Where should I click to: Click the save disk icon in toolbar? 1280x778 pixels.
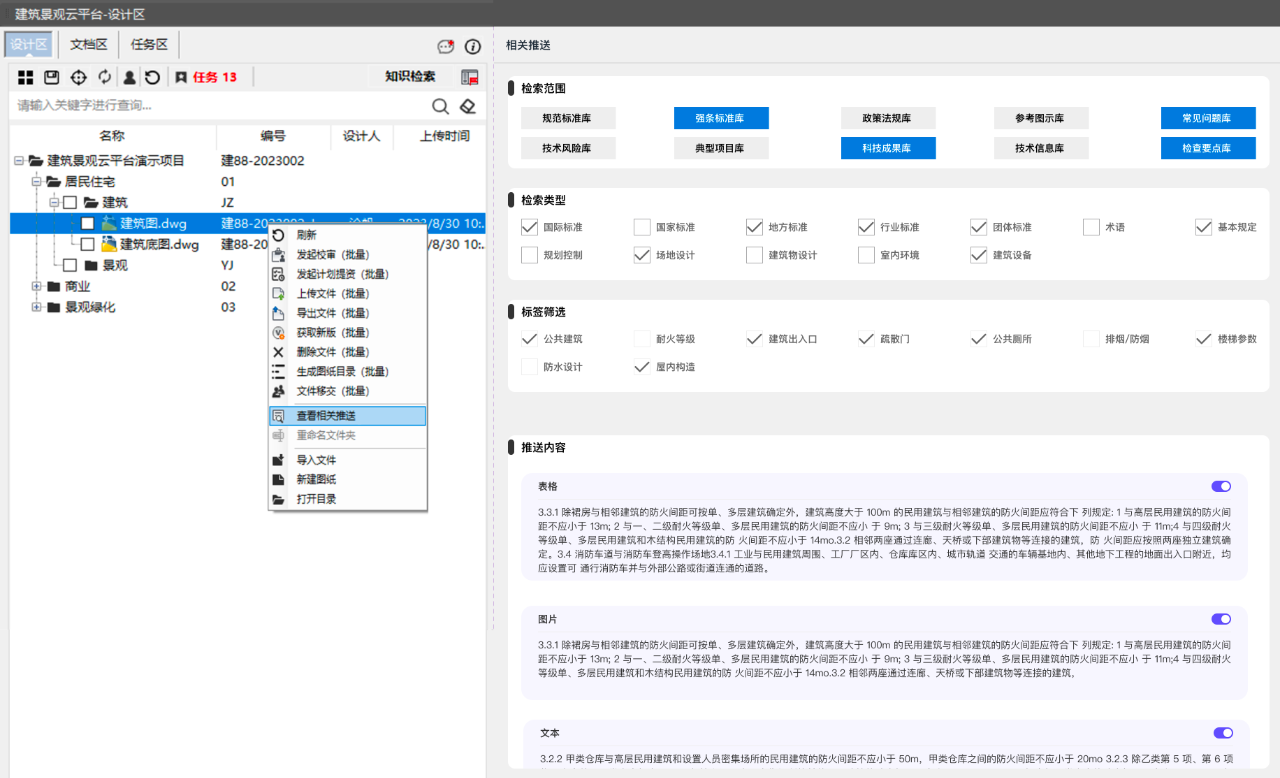[x=52, y=77]
